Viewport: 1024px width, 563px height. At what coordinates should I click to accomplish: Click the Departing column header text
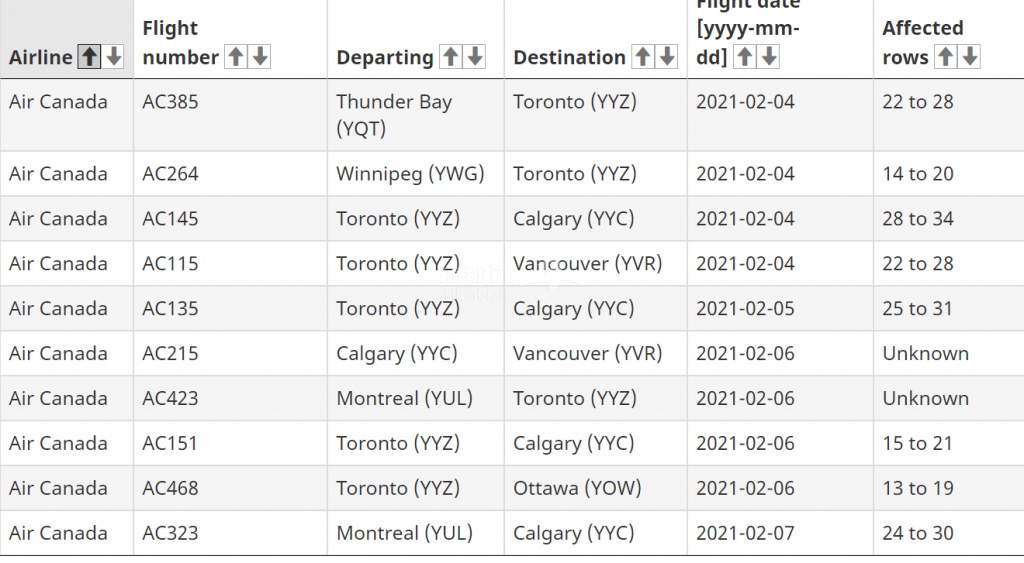(x=385, y=57)
